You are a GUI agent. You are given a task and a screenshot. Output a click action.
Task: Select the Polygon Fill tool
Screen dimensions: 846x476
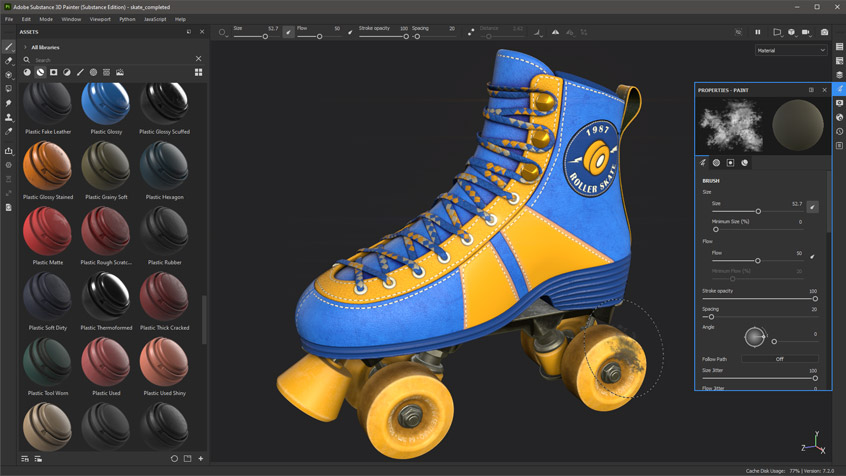point(9,89)
